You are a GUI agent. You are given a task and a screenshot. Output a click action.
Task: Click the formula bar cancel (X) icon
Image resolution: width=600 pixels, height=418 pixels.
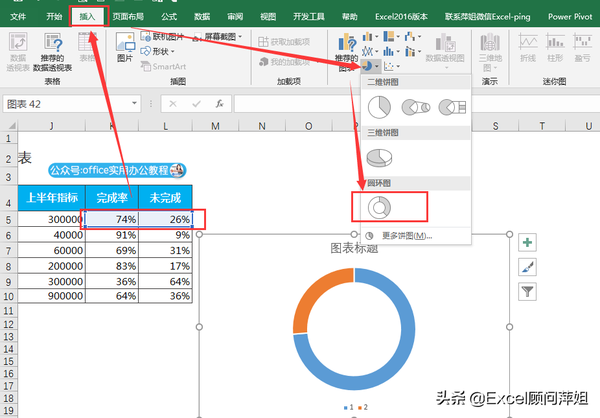pyautogui.click(x=173, y=104)
